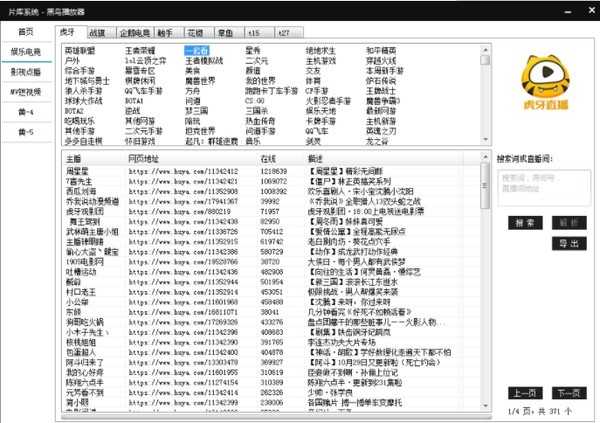Go to previous page with 上一页

(x=525, y=393)
